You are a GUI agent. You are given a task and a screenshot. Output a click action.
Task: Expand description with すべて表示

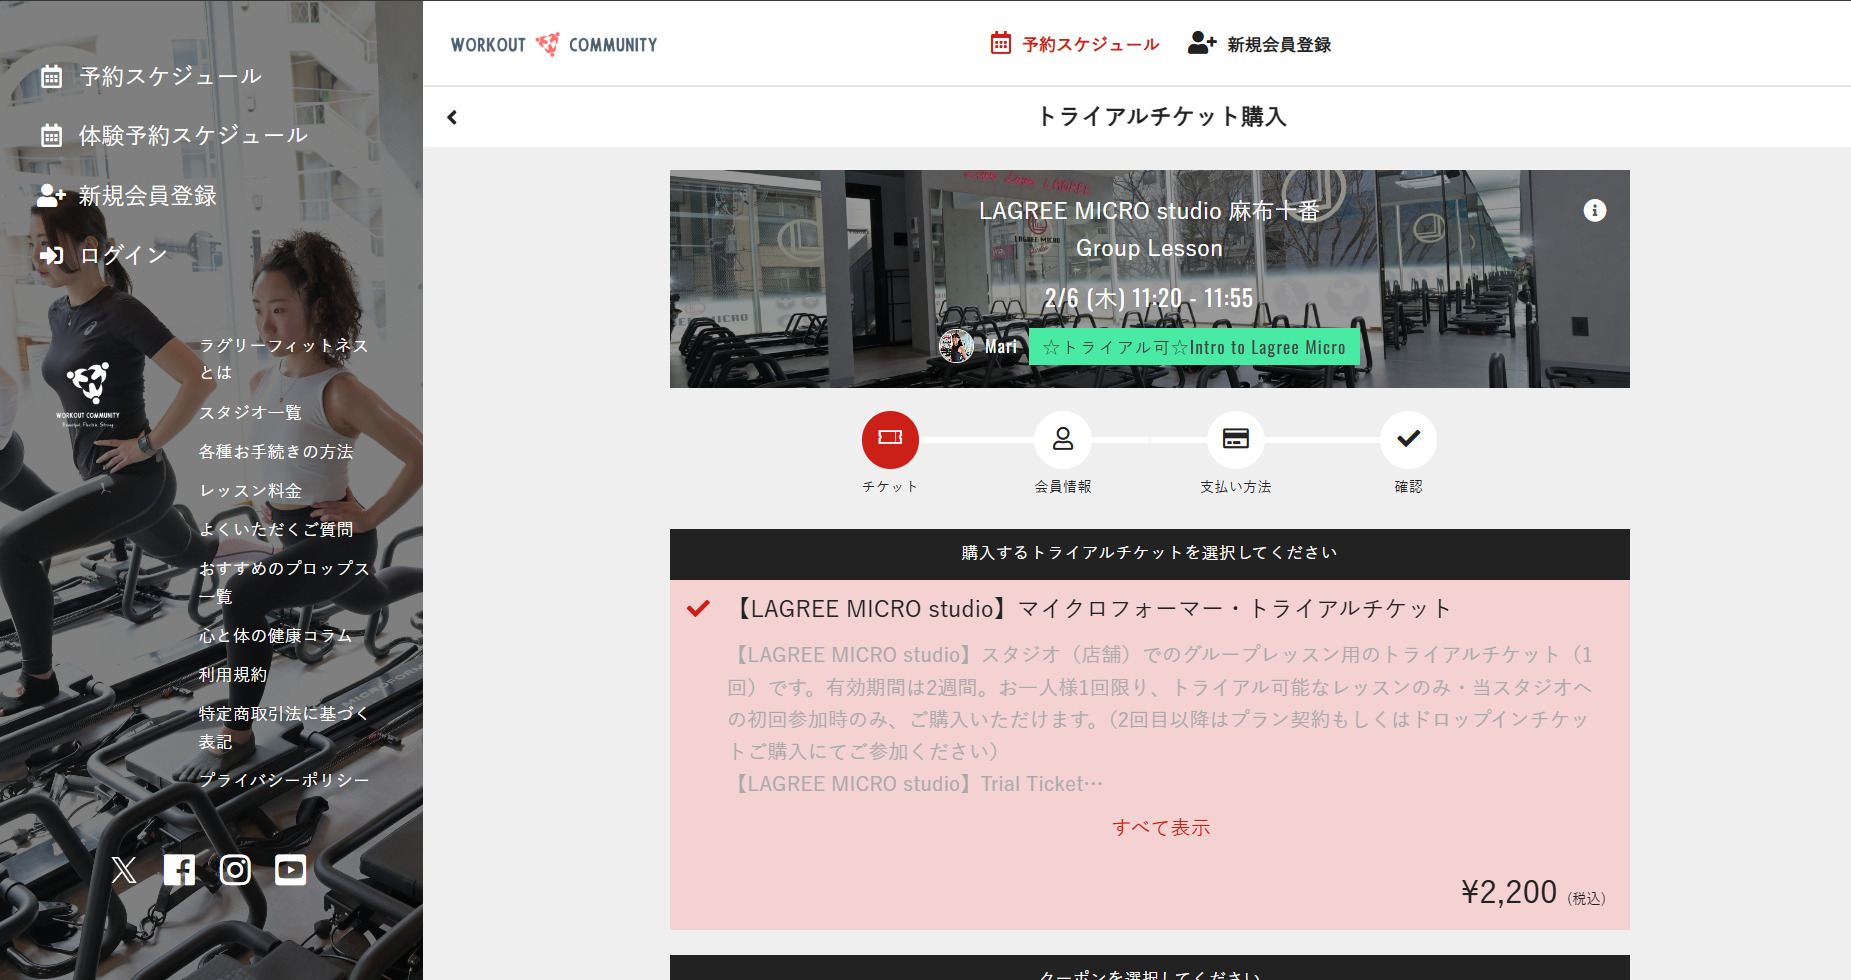(1161, 828)
